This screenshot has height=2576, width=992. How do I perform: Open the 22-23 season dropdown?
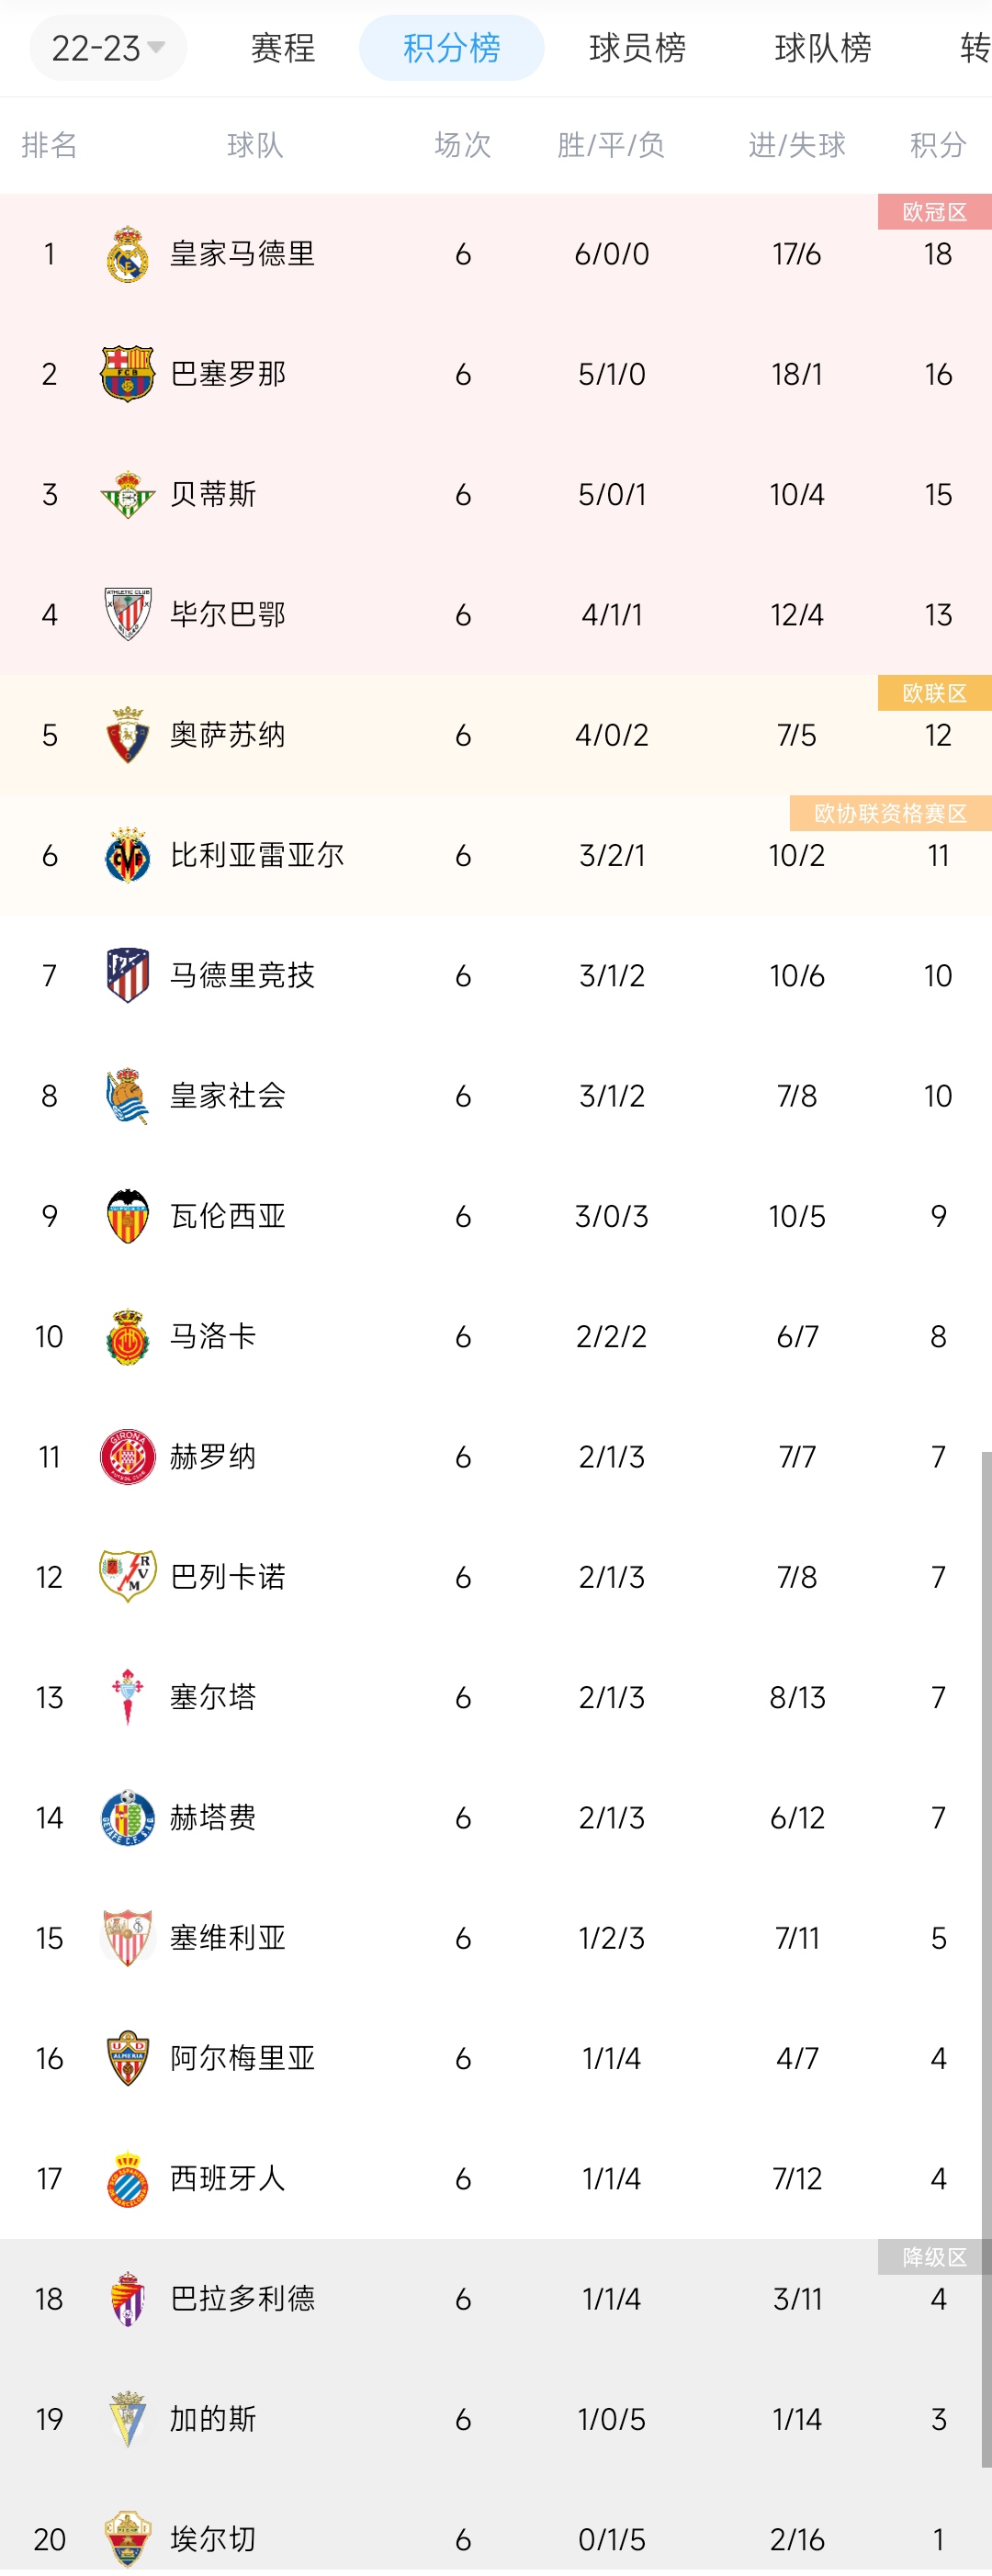pyautogui.click(x=108, y=47)
